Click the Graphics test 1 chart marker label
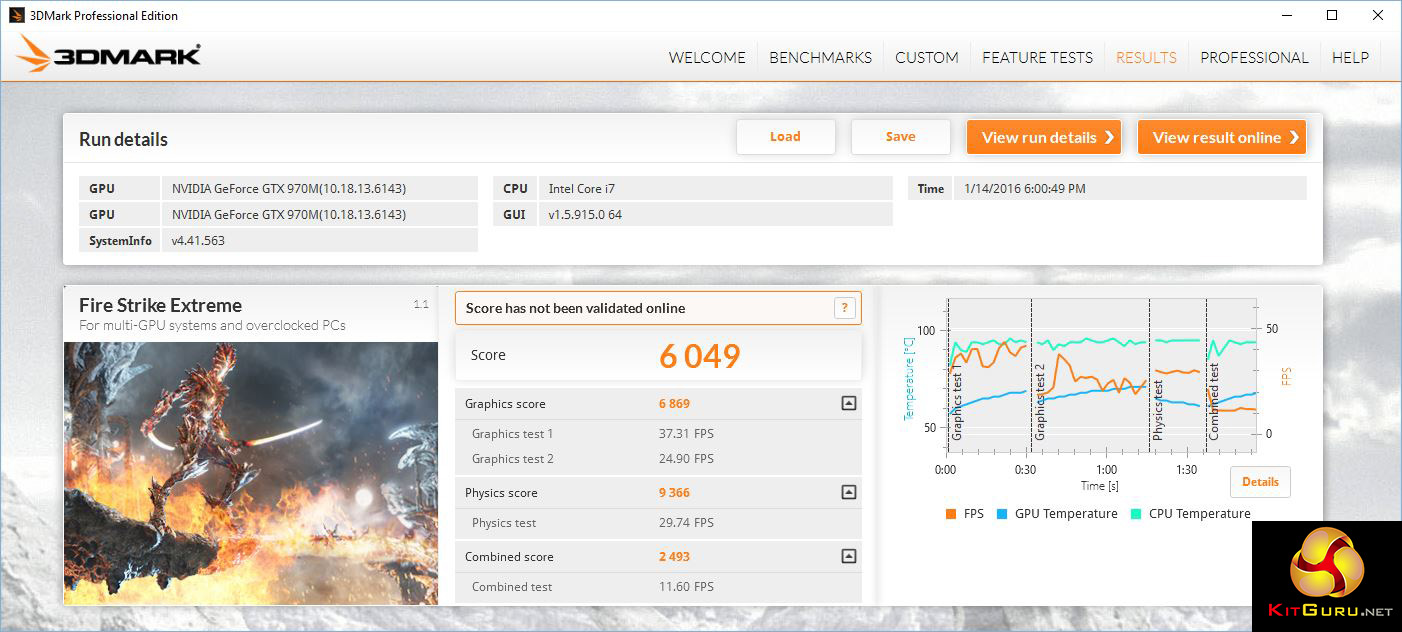 click(x=957, y=403)
